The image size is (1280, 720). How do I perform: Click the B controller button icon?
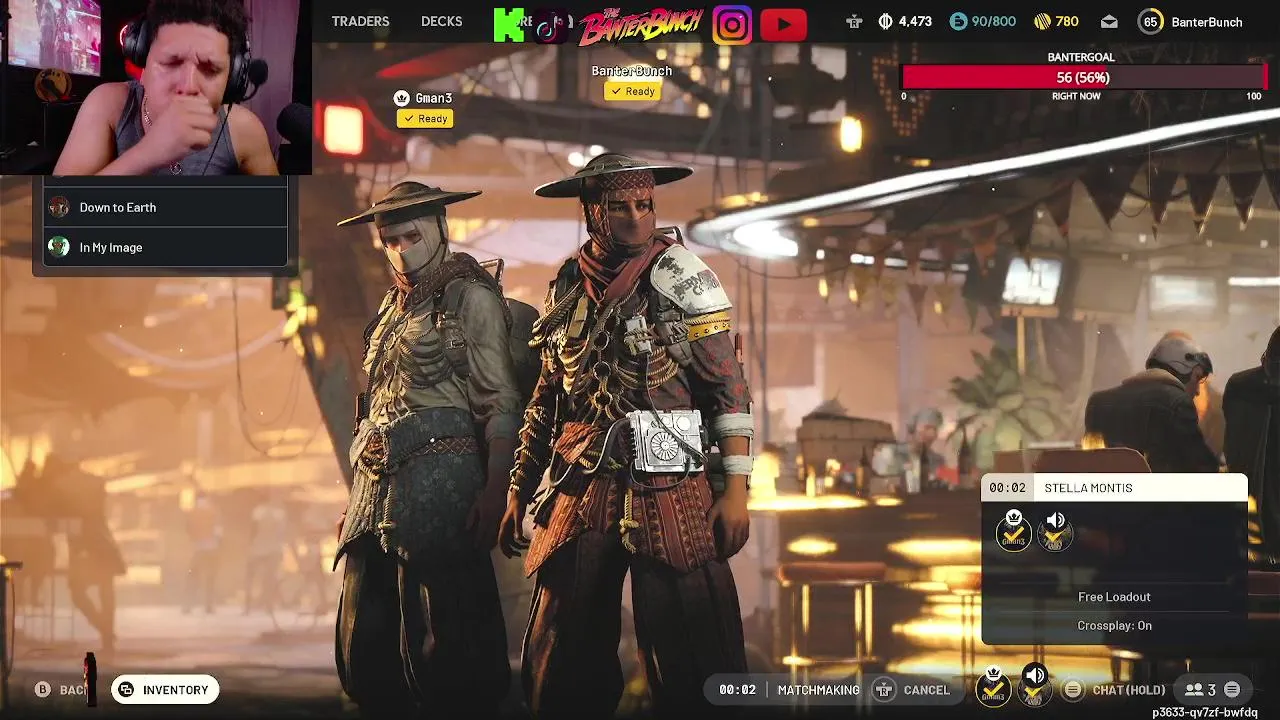43,689
